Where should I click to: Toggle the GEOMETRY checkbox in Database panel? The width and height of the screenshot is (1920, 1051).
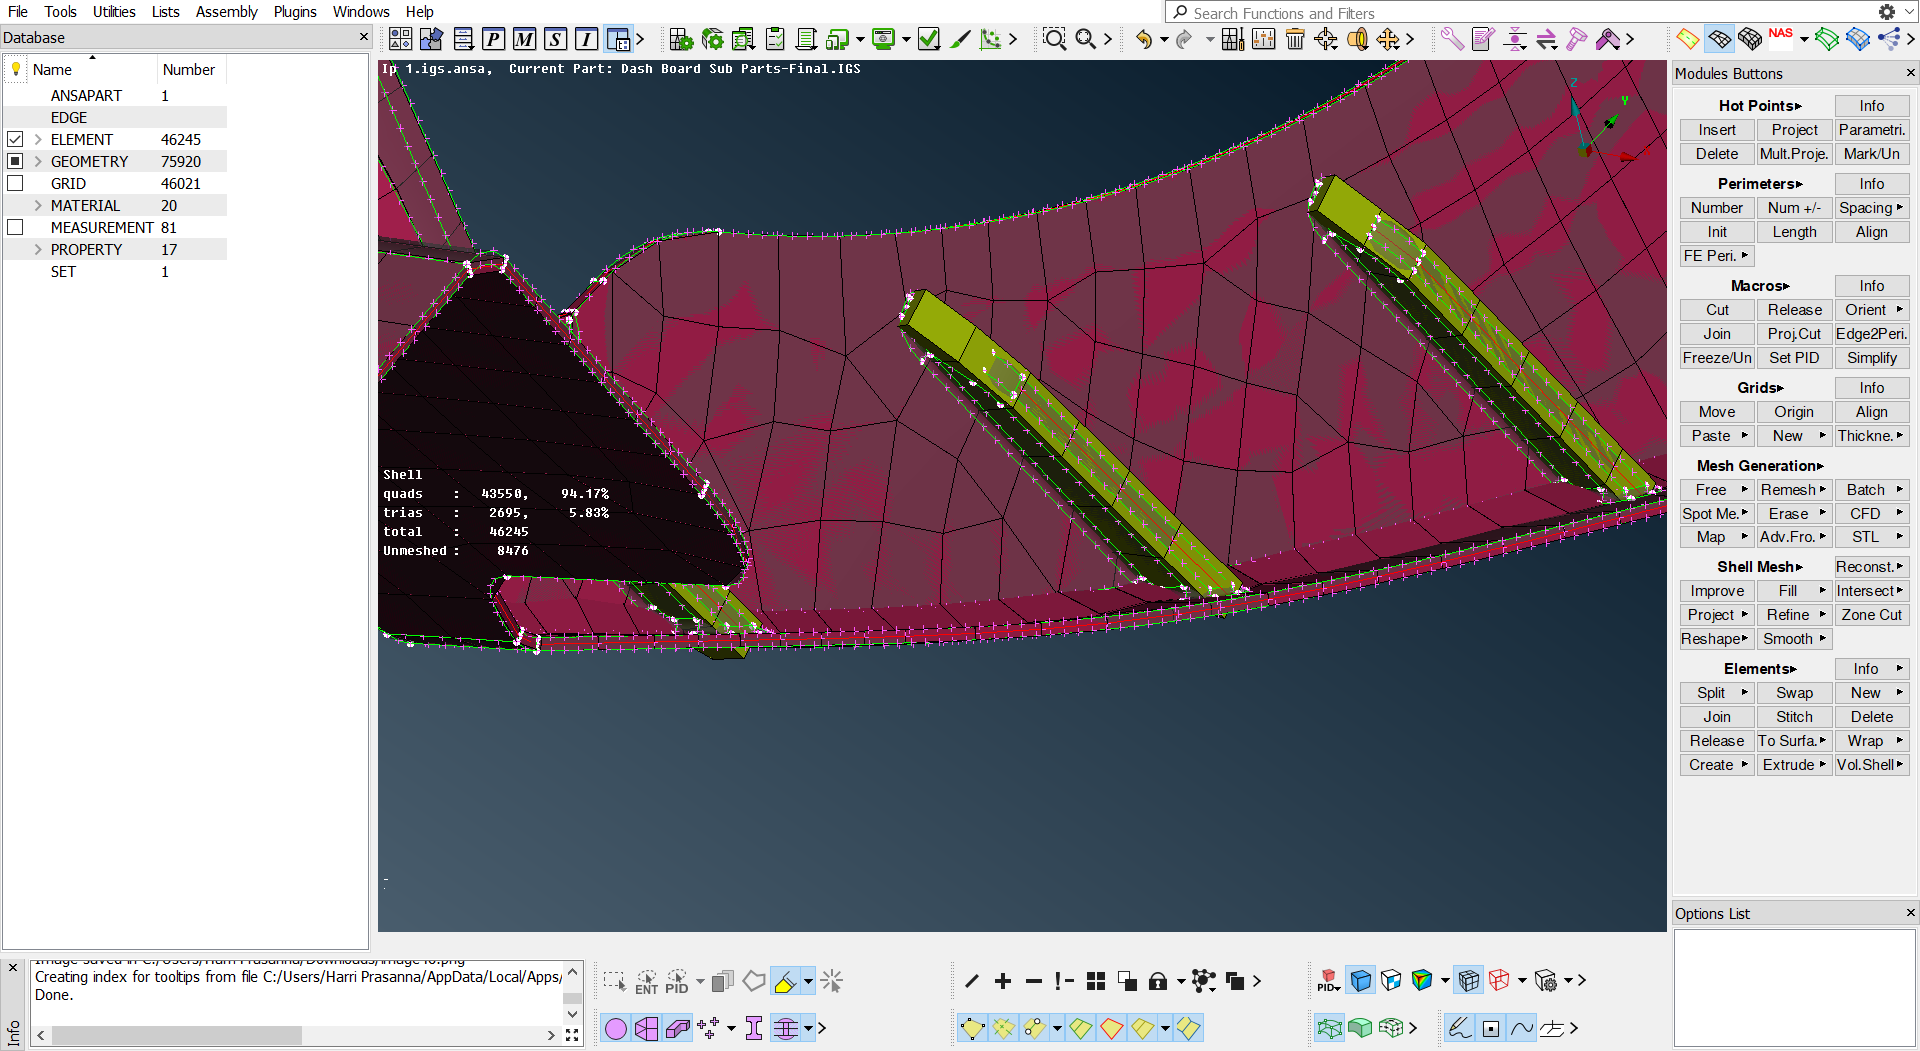pyautogui.click(x=15, y=161)
